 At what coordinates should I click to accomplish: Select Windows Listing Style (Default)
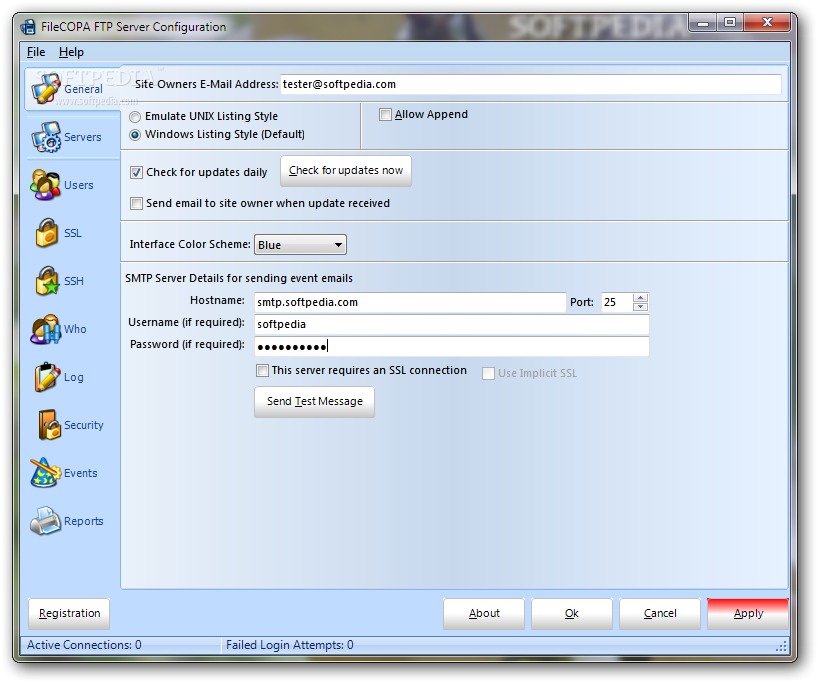pyautogui.click(x=135, y=135)
